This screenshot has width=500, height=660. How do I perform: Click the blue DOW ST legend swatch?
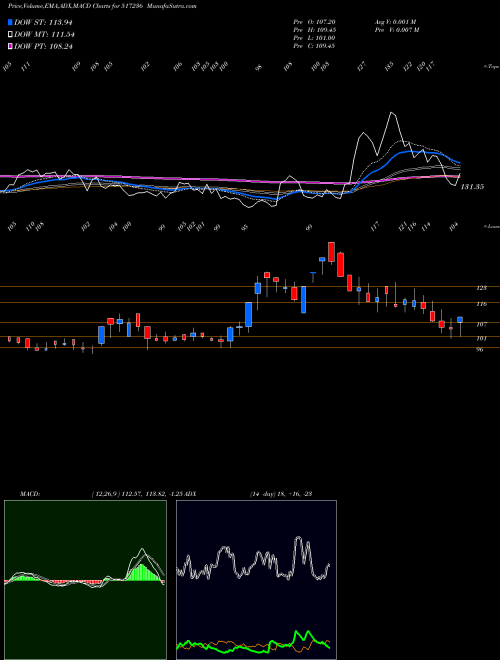click(x=10, y=22)
